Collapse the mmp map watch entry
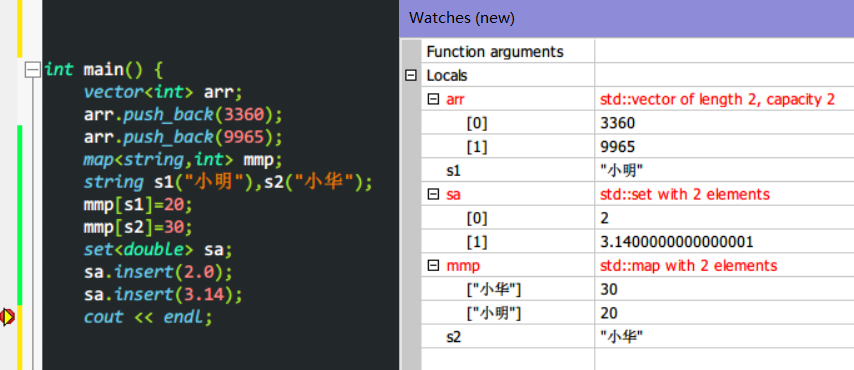854x370 pixels. (434, 265)
